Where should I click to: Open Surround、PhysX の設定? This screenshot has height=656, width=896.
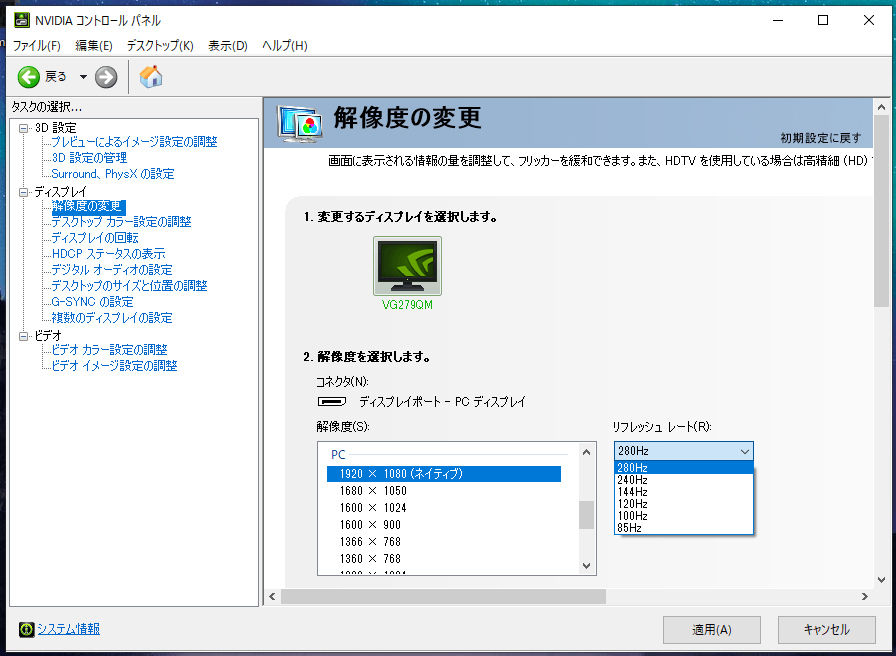coord(113,174)
